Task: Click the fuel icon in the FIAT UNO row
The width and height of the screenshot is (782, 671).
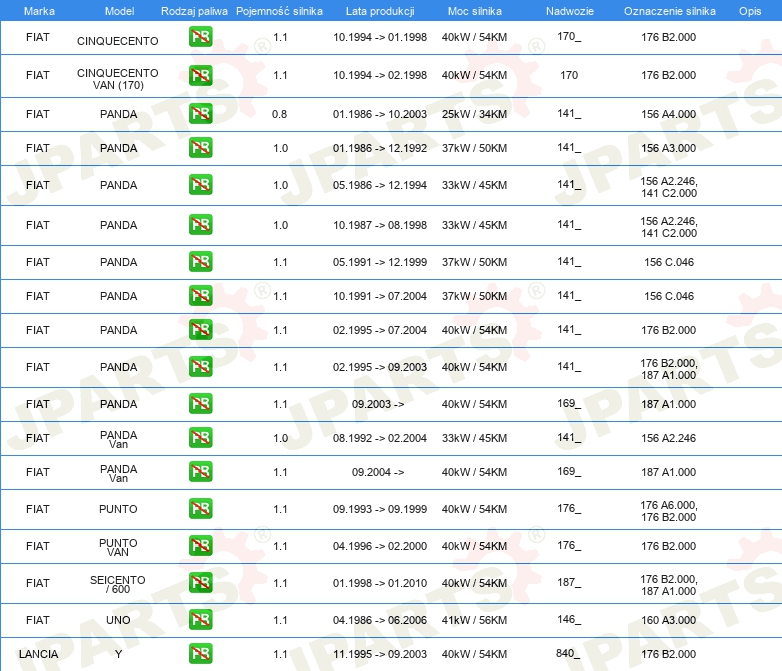Action: 200,619
